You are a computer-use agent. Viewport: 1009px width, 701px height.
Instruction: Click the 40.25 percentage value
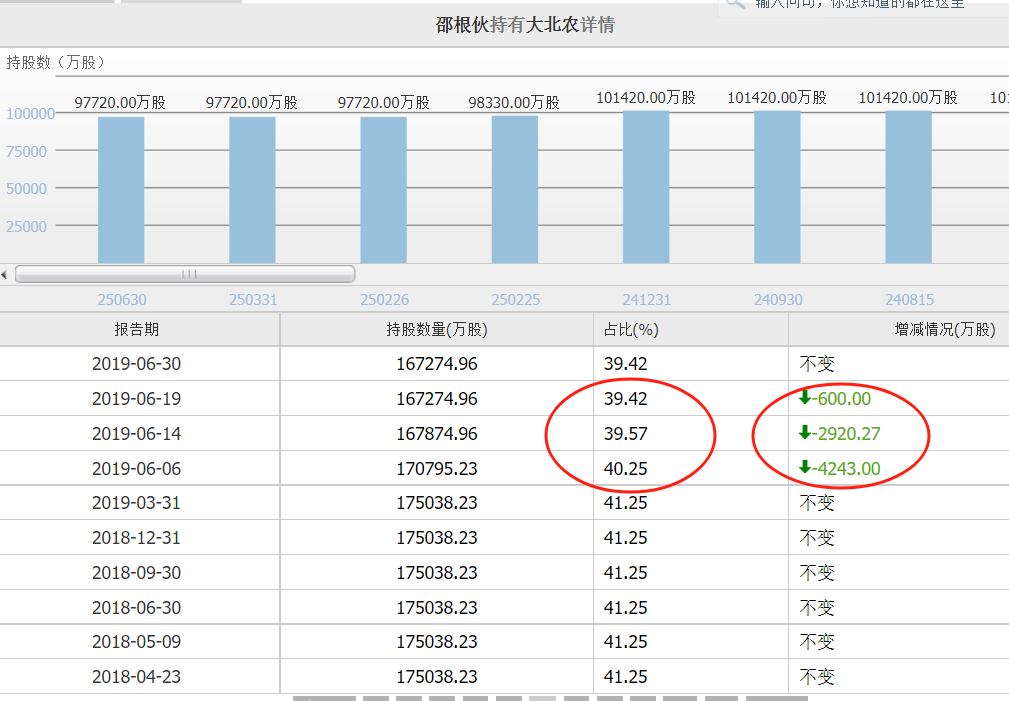(625, 469)
